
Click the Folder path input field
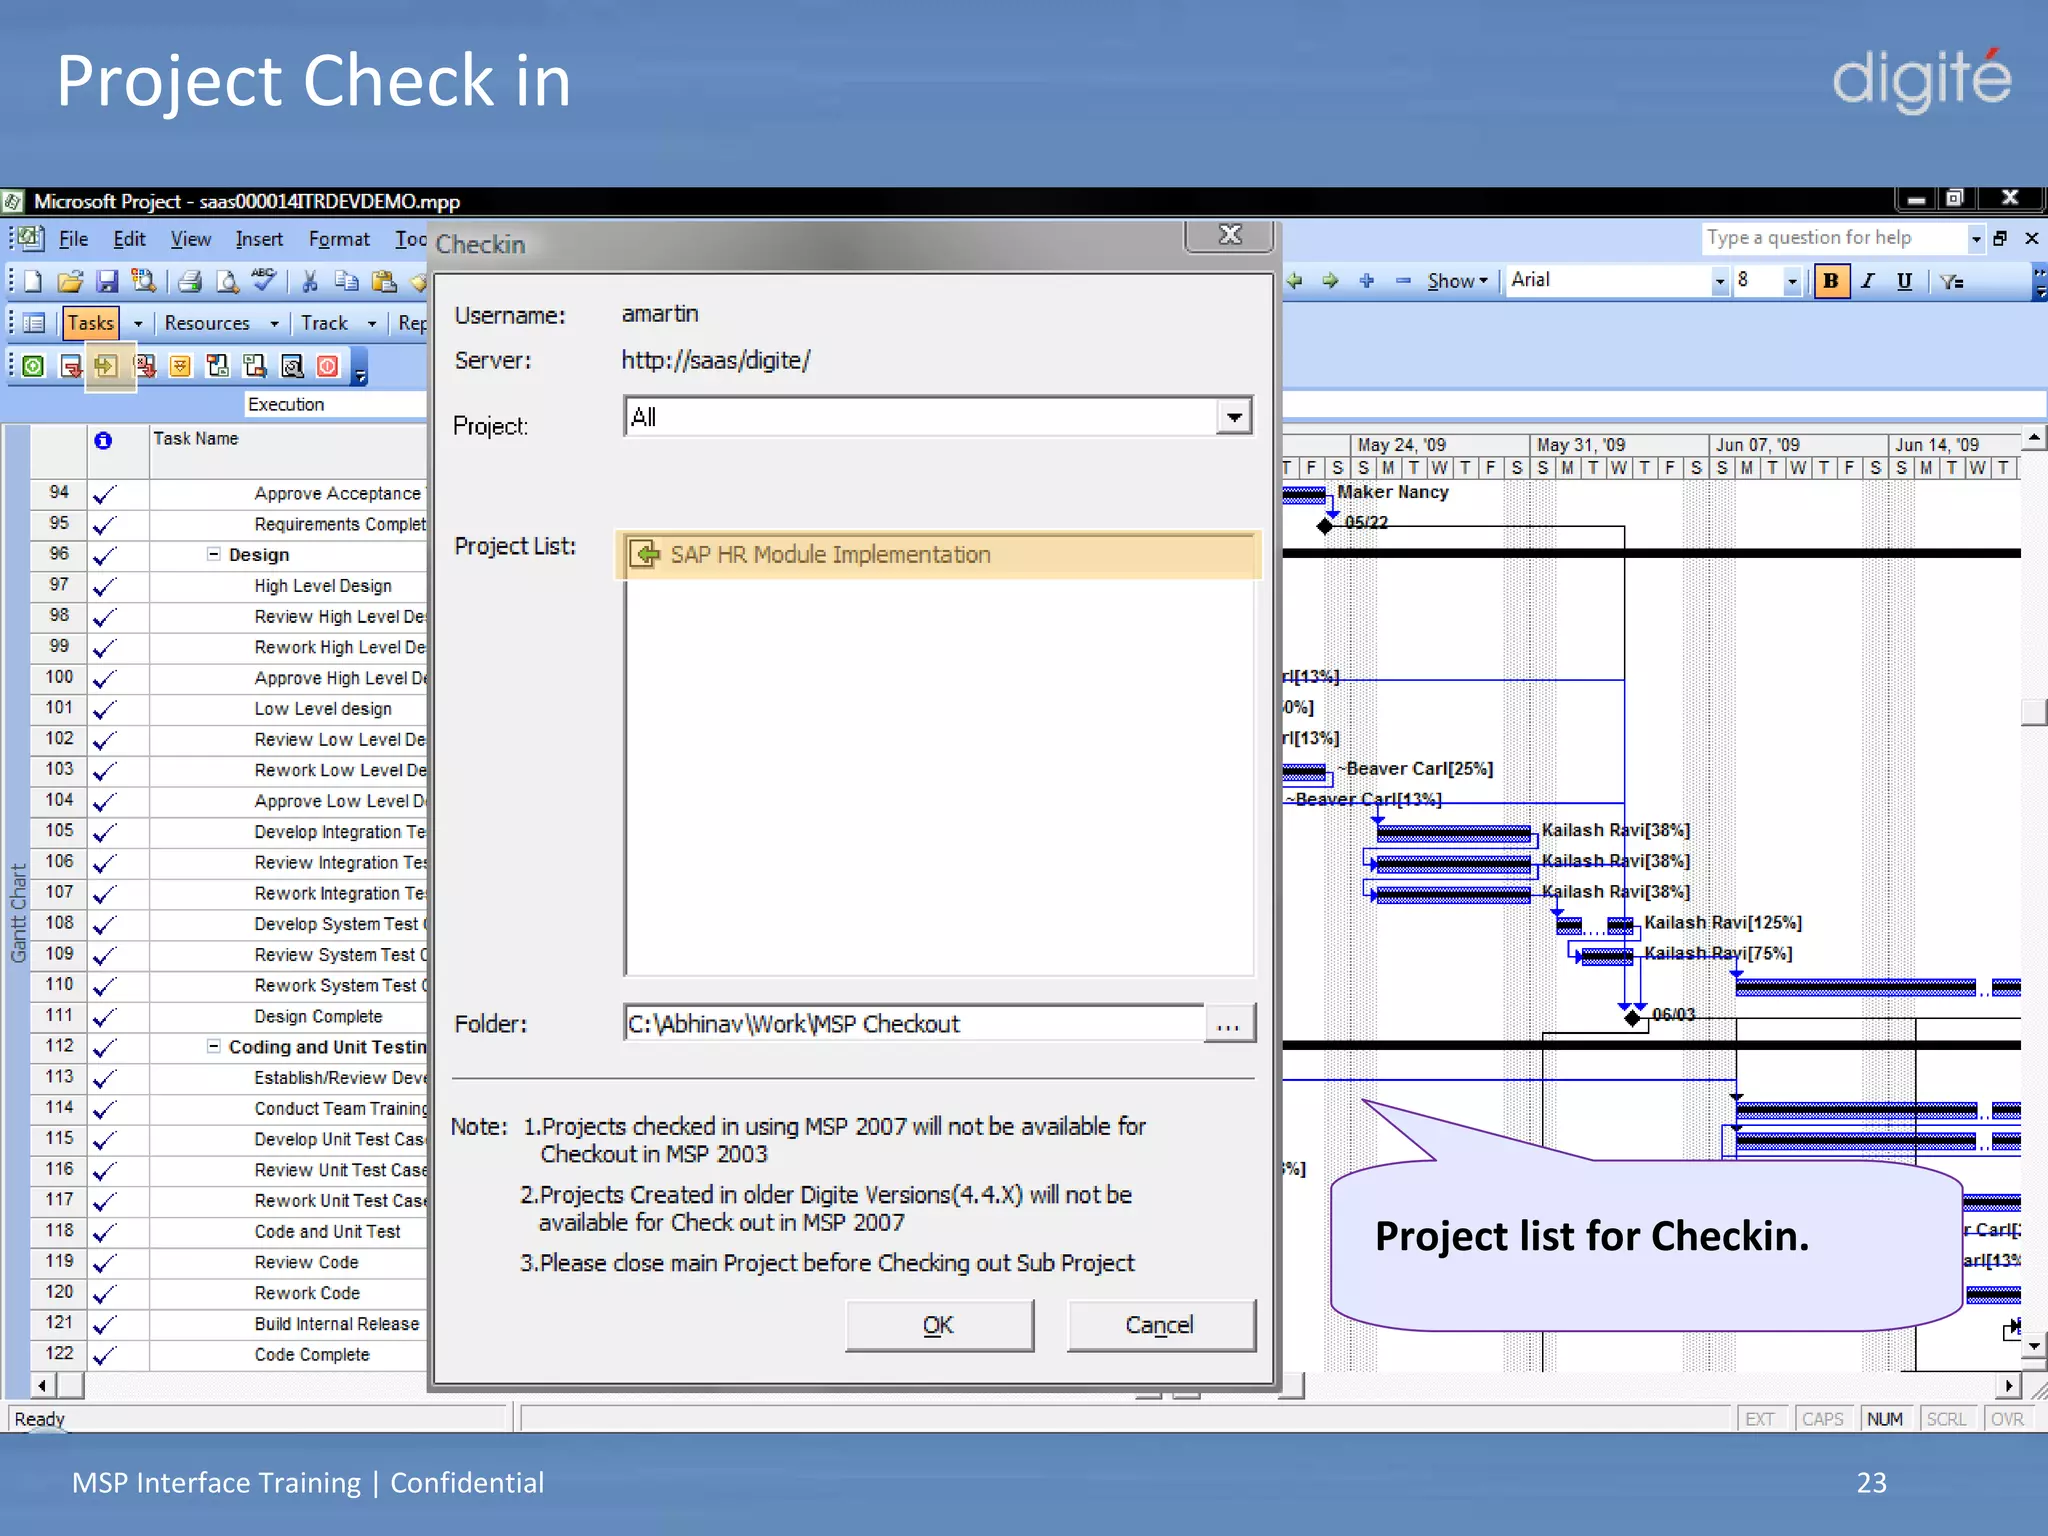point(914,1024)
